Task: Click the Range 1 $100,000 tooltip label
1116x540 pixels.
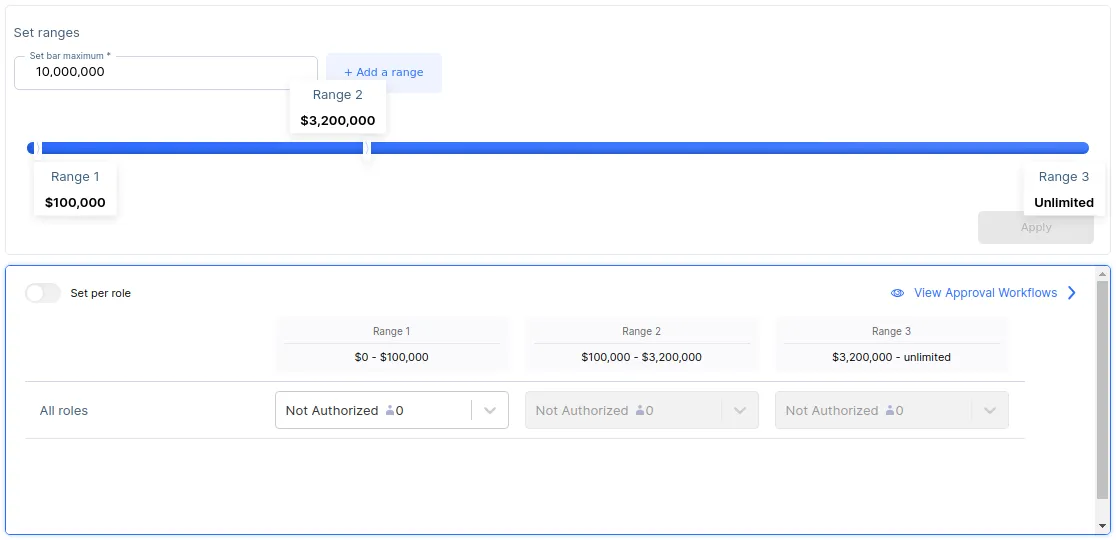Action: [x=75, y=190]
